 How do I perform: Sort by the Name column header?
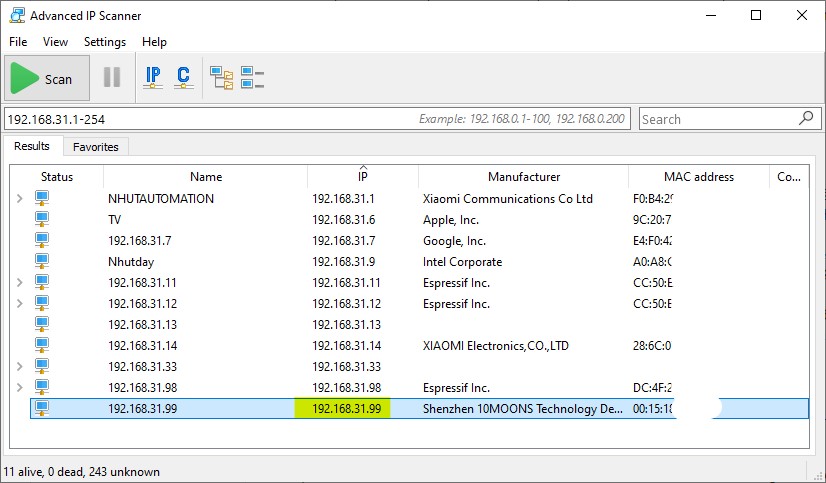[x=205, y=176]
